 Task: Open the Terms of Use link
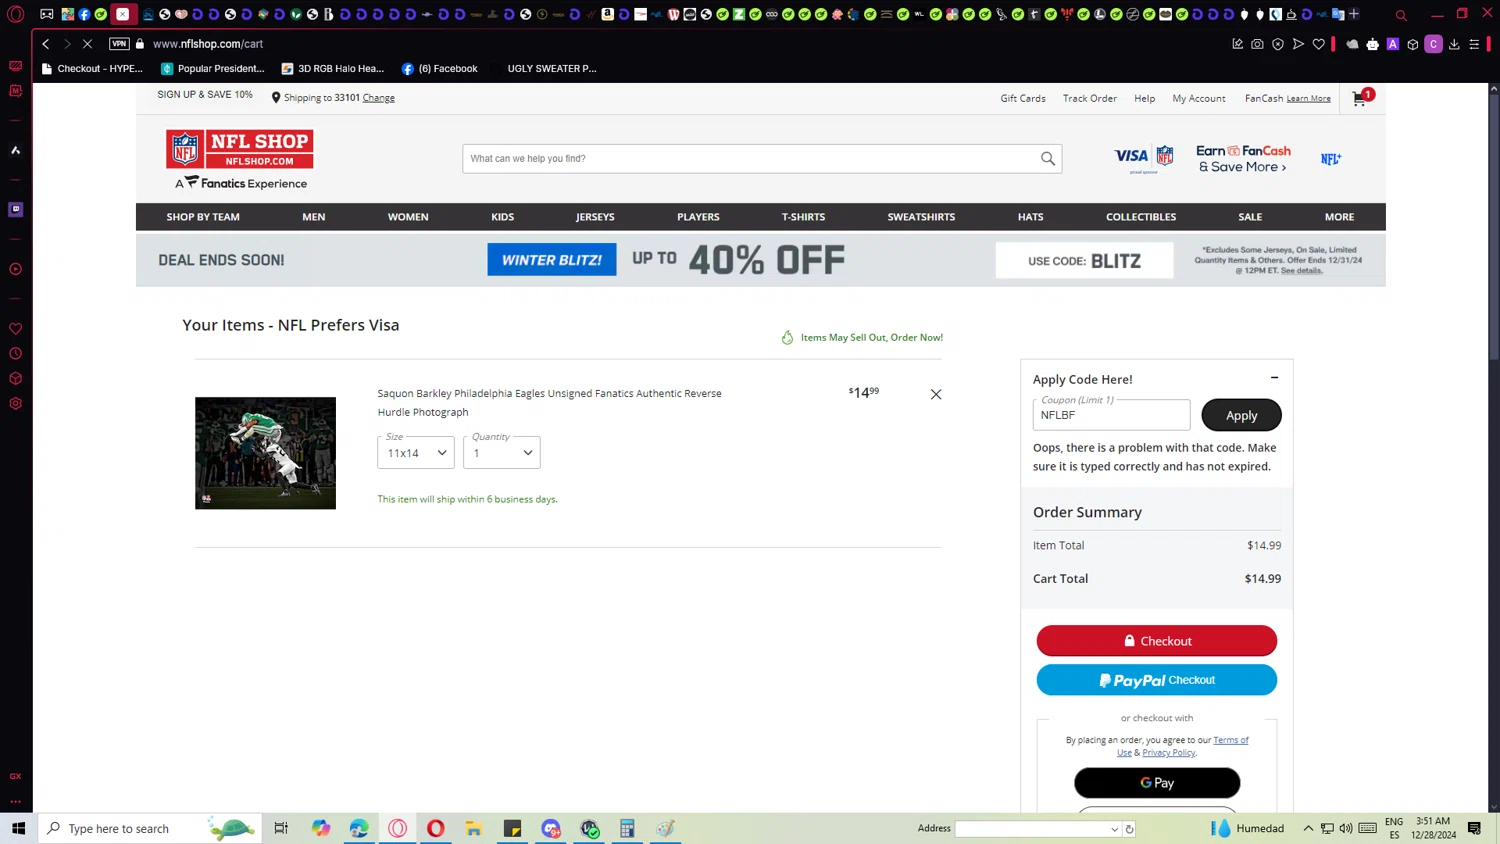(1231, 740)
